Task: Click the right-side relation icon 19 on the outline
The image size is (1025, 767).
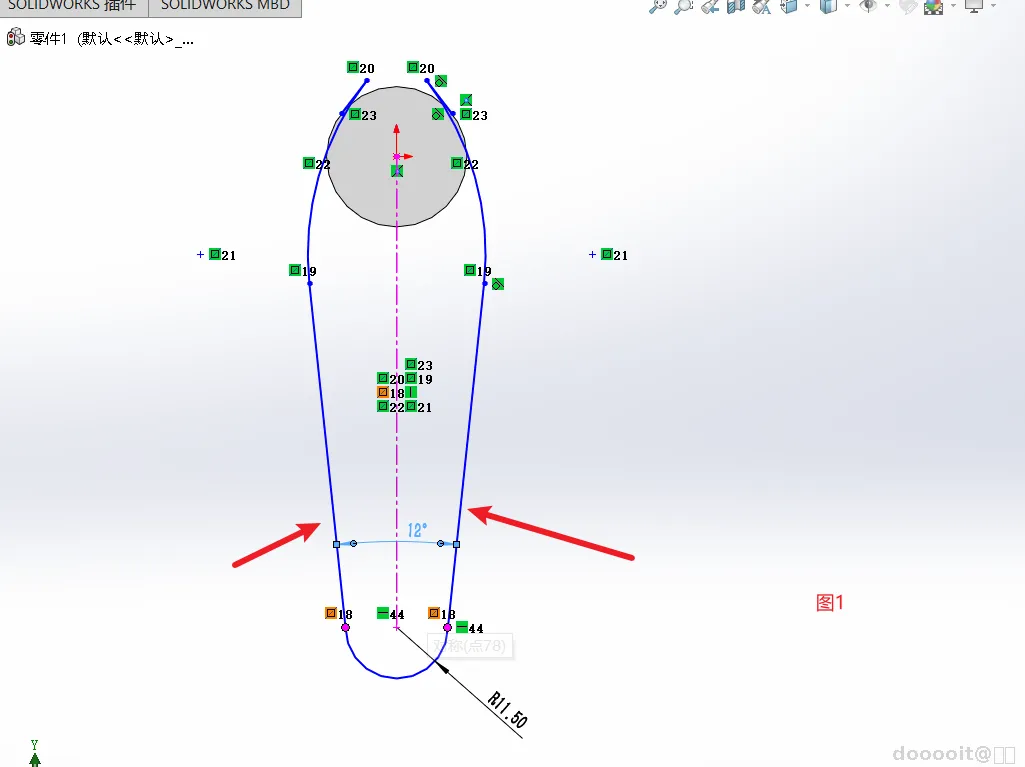Action: [x=470, y=270]
